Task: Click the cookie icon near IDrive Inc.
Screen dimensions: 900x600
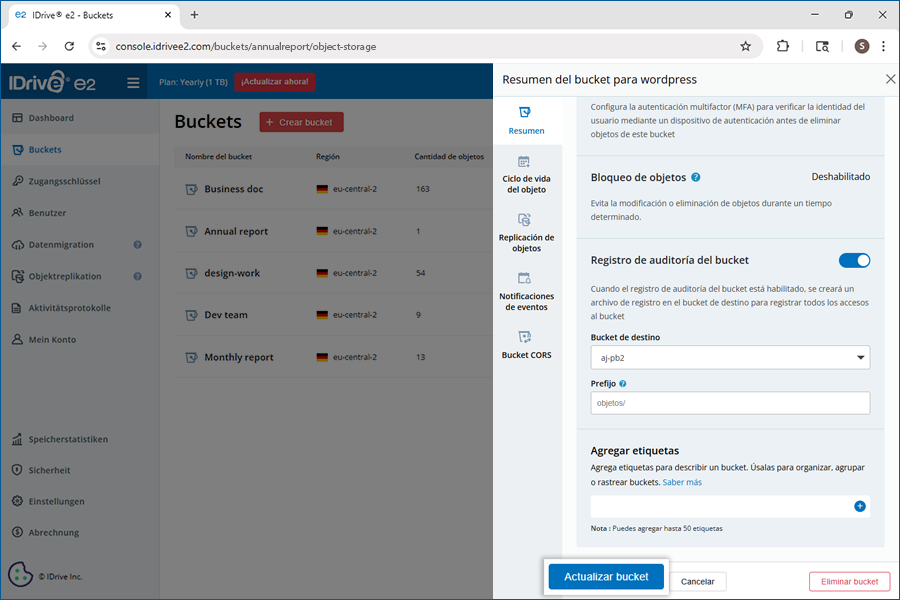Action: click(20, 574)
